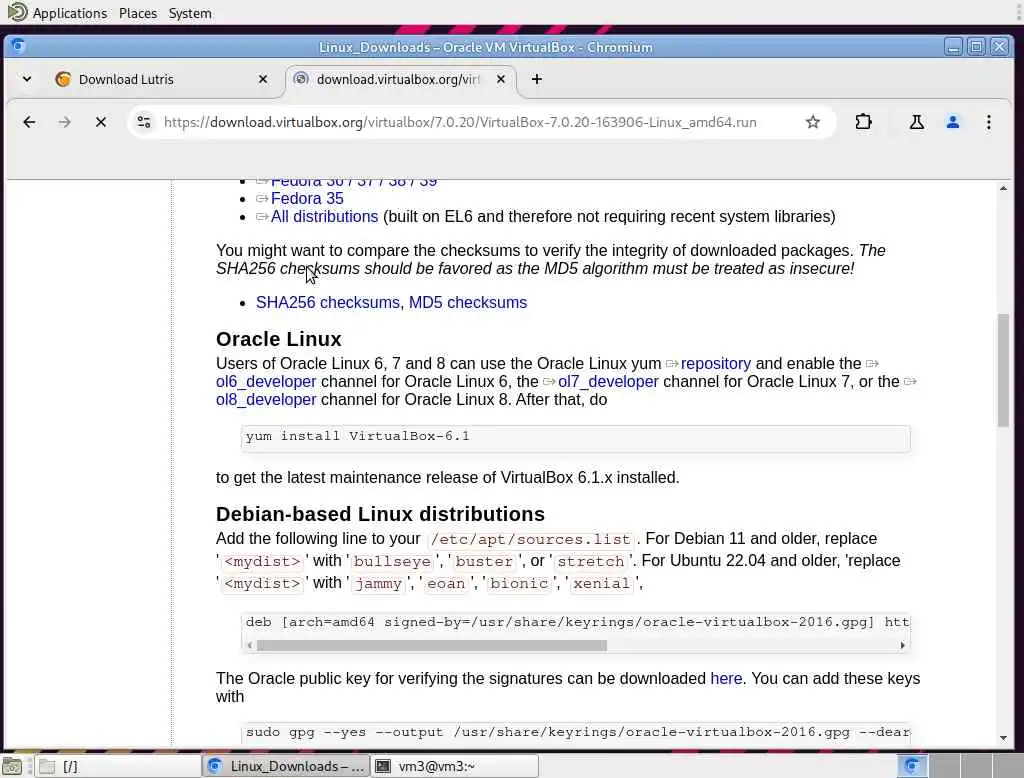This screenshot has height=778, width=1024.
Task: Open the Extensions puzzle icon
Action: (x=863, y=122)
